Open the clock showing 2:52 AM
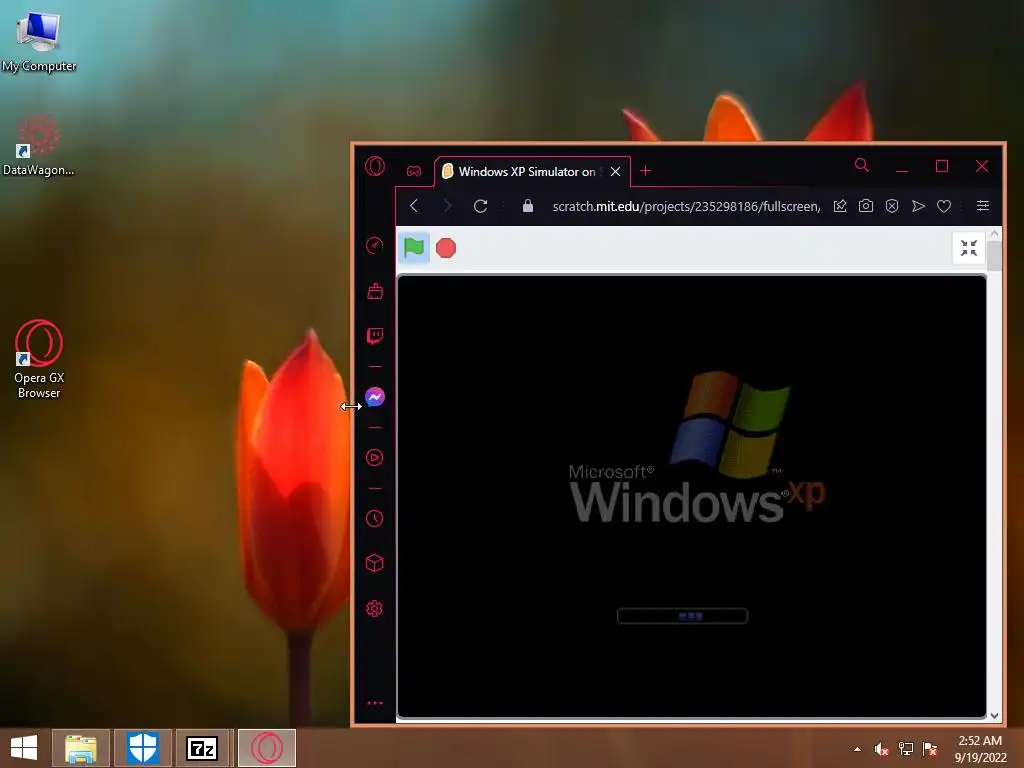Screen dimensions: 1024x768 point(980,748)
